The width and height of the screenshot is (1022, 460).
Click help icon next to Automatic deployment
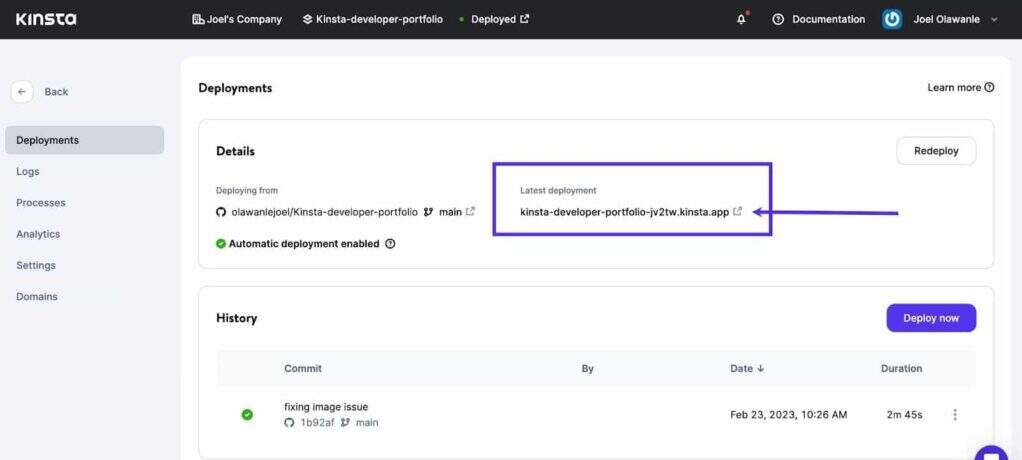click(390, 243)
